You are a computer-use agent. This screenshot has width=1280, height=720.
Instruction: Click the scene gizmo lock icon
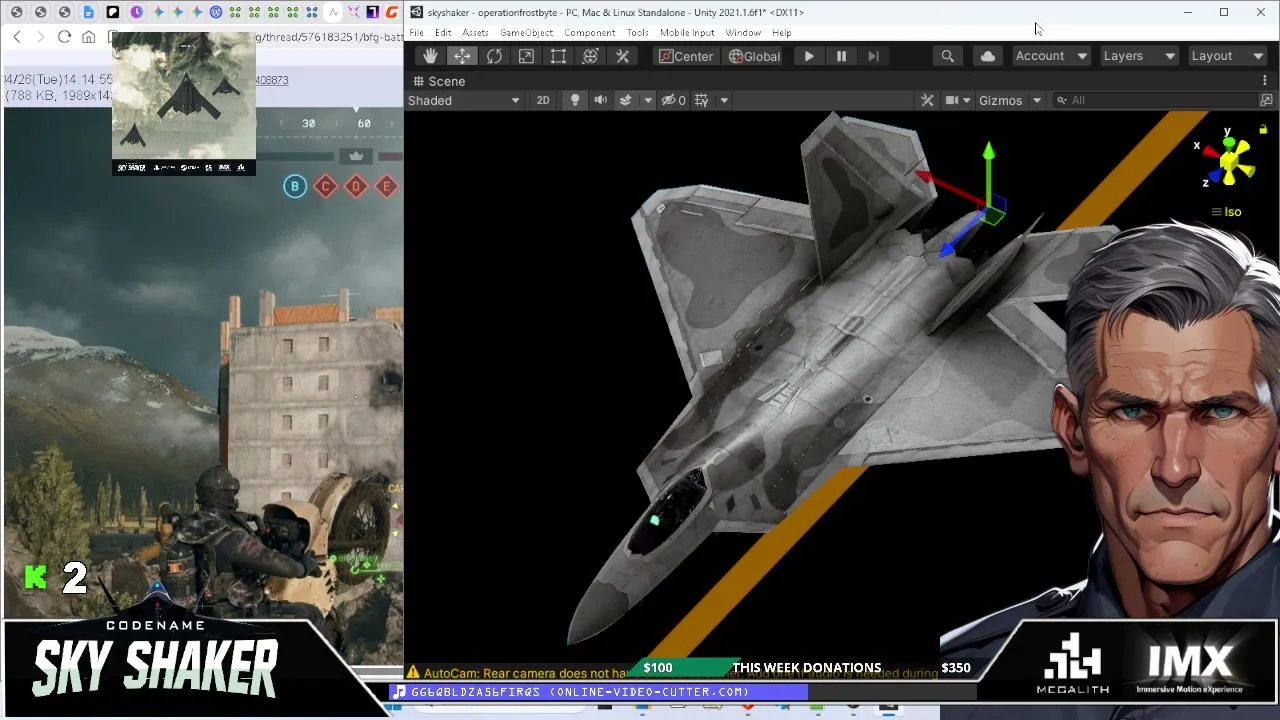[x=1263, y=129]
